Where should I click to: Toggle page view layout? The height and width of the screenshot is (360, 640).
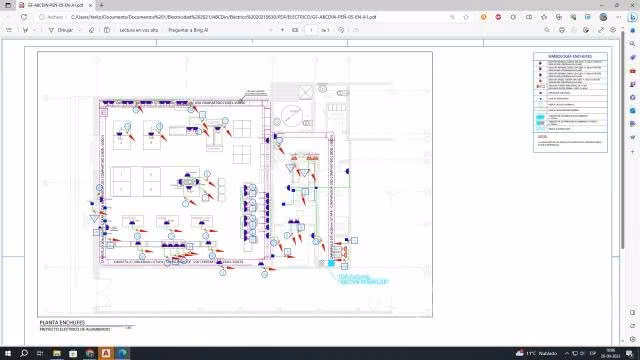pyautogui.click(x=107, y=30)
